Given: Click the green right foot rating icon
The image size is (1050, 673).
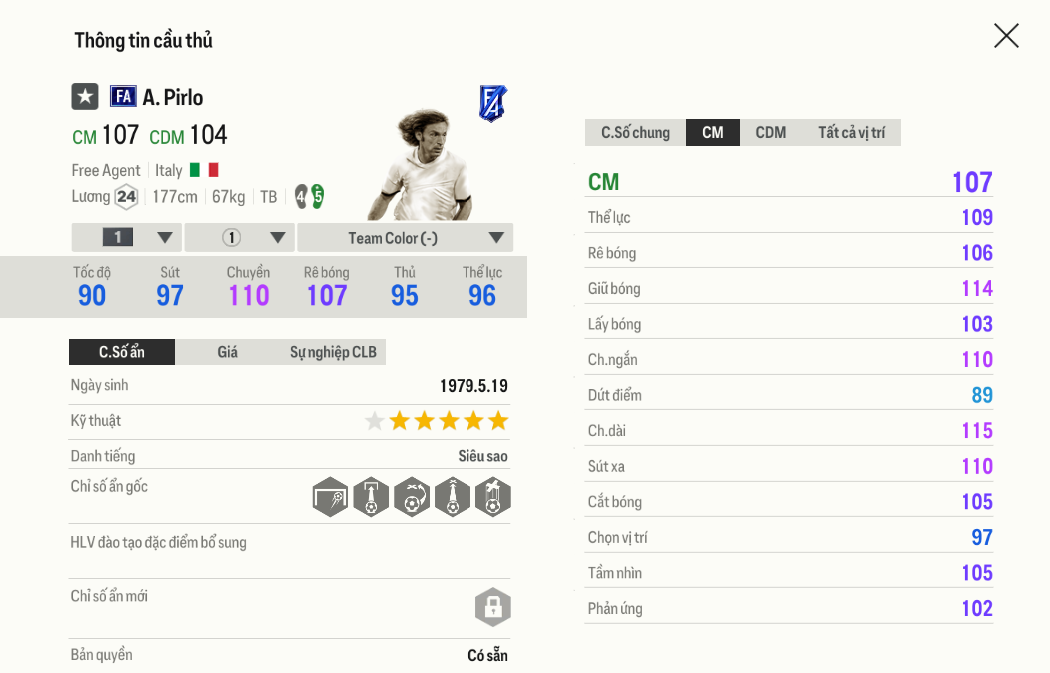Looking at the screenshot, I should 318,197.
